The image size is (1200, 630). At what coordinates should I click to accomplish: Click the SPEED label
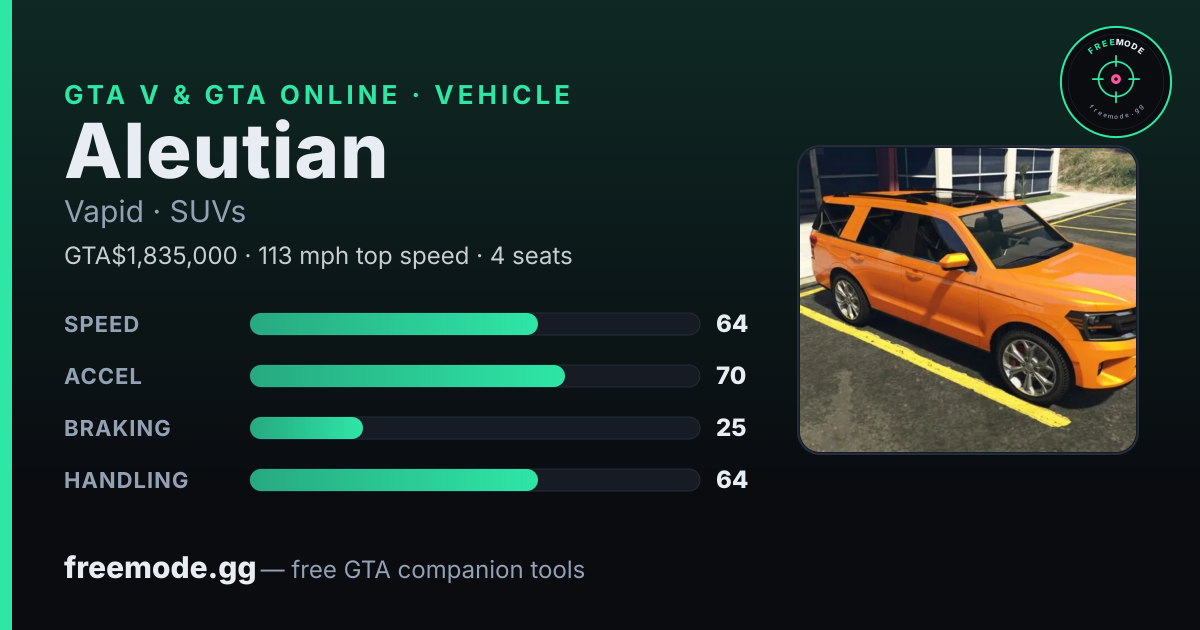pyautogui.click(x=102, y=324)
